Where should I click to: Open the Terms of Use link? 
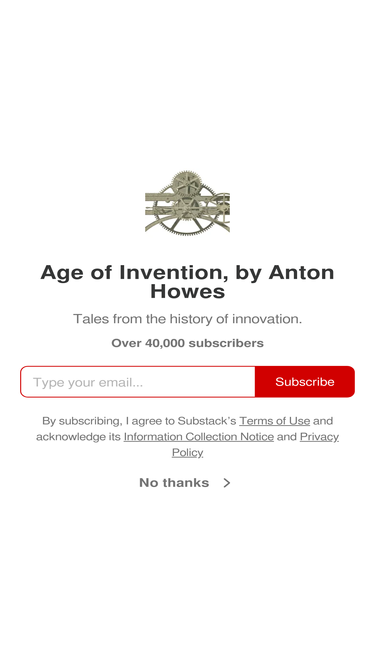[274, 421]
